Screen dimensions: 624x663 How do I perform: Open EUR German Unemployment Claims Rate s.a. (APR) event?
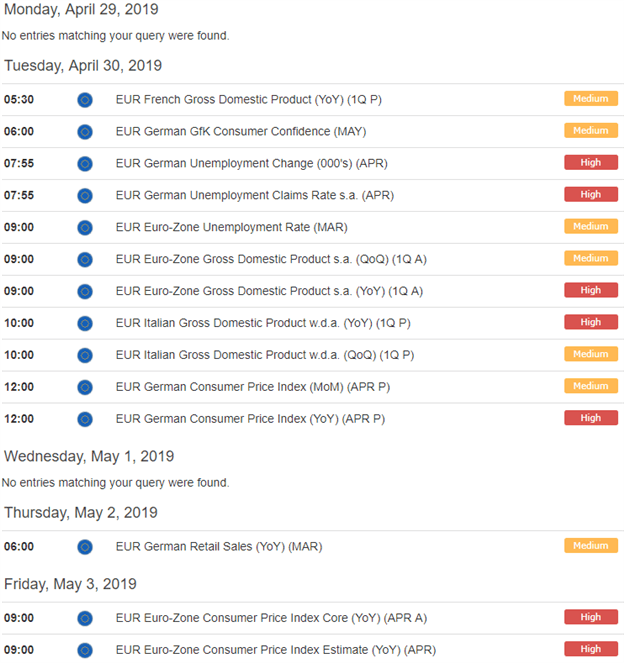(x=255, y=195)
